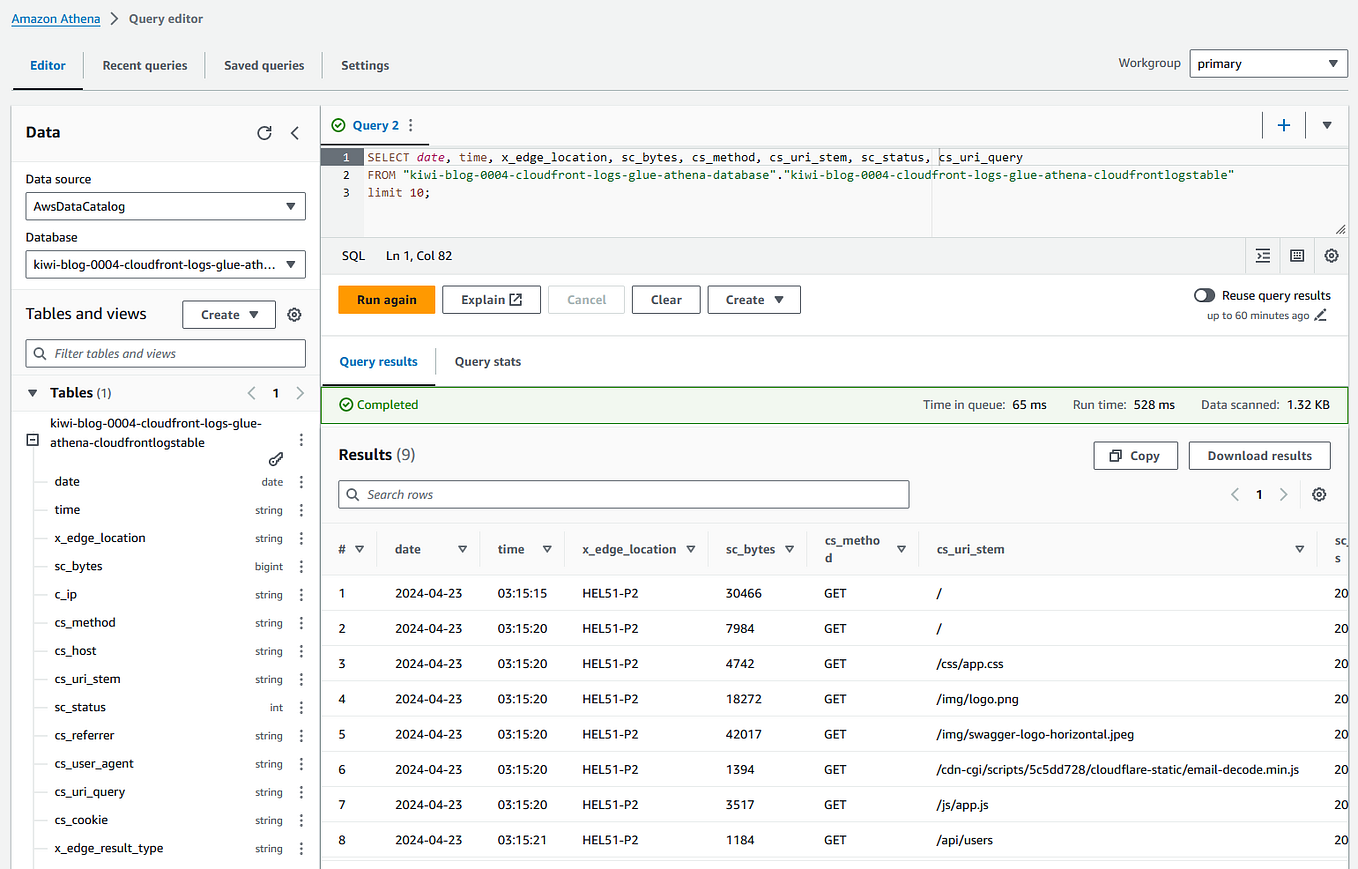1358x869 pixels.
Task: Switch to the Recent queries tab
Action: pos(144,65)
